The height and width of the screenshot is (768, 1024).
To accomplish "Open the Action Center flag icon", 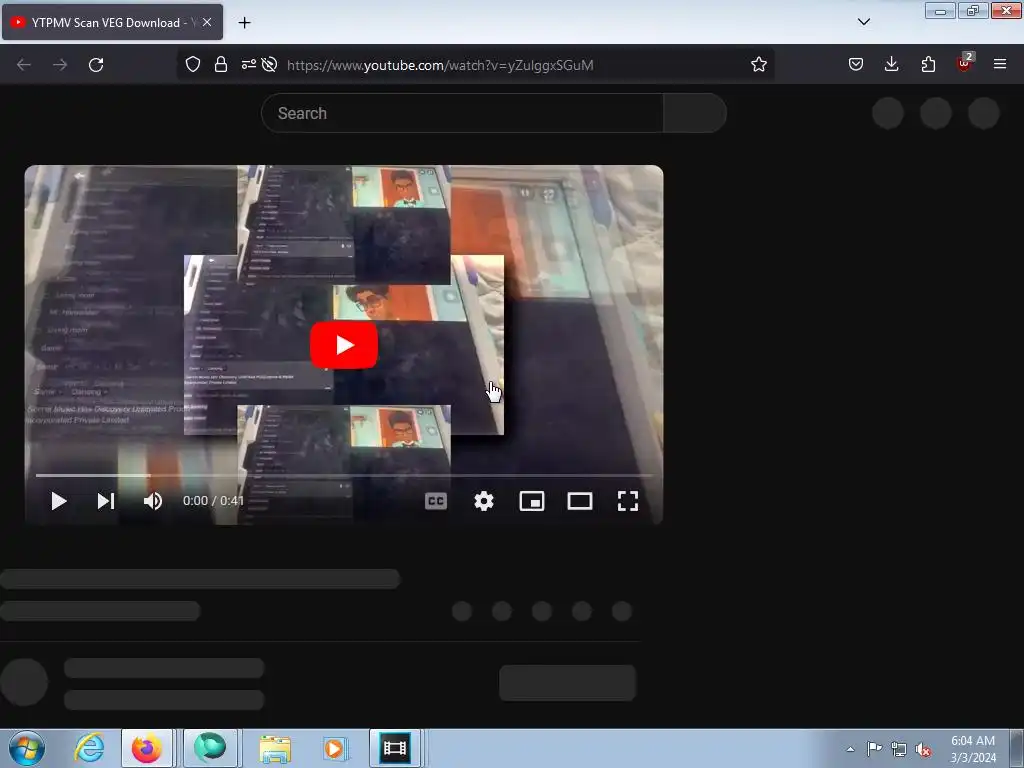I will [874, 749].
